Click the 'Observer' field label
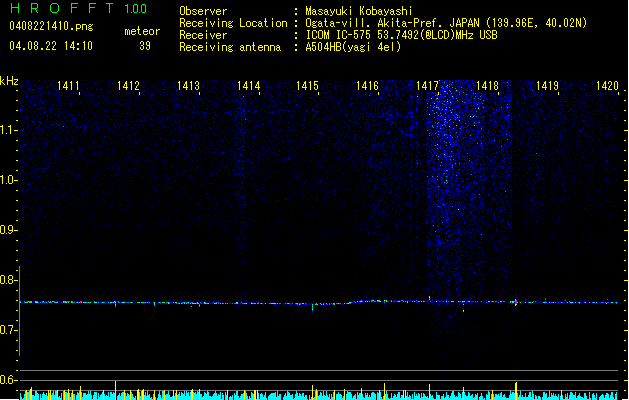The height and width of the screenshot is (400, 629). click(203, 11)
